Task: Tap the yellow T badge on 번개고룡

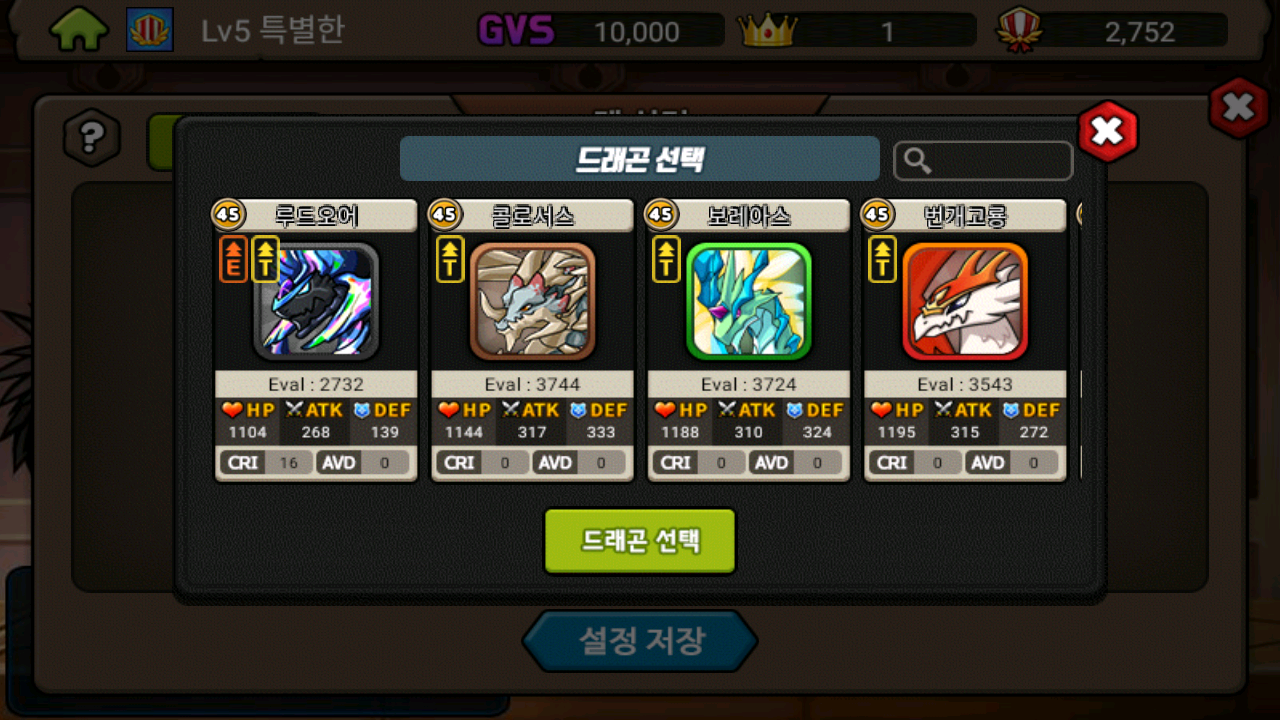Action: coord(883,260)
